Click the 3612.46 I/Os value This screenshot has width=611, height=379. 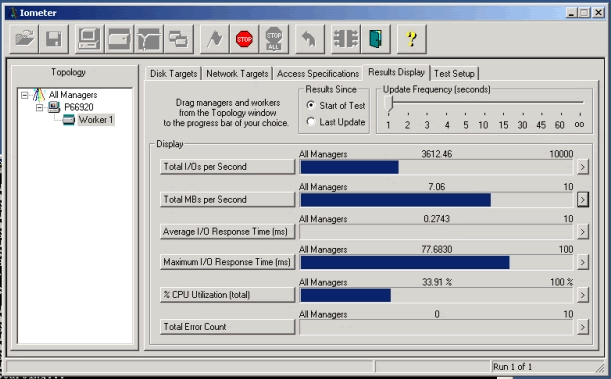(436, 154)
